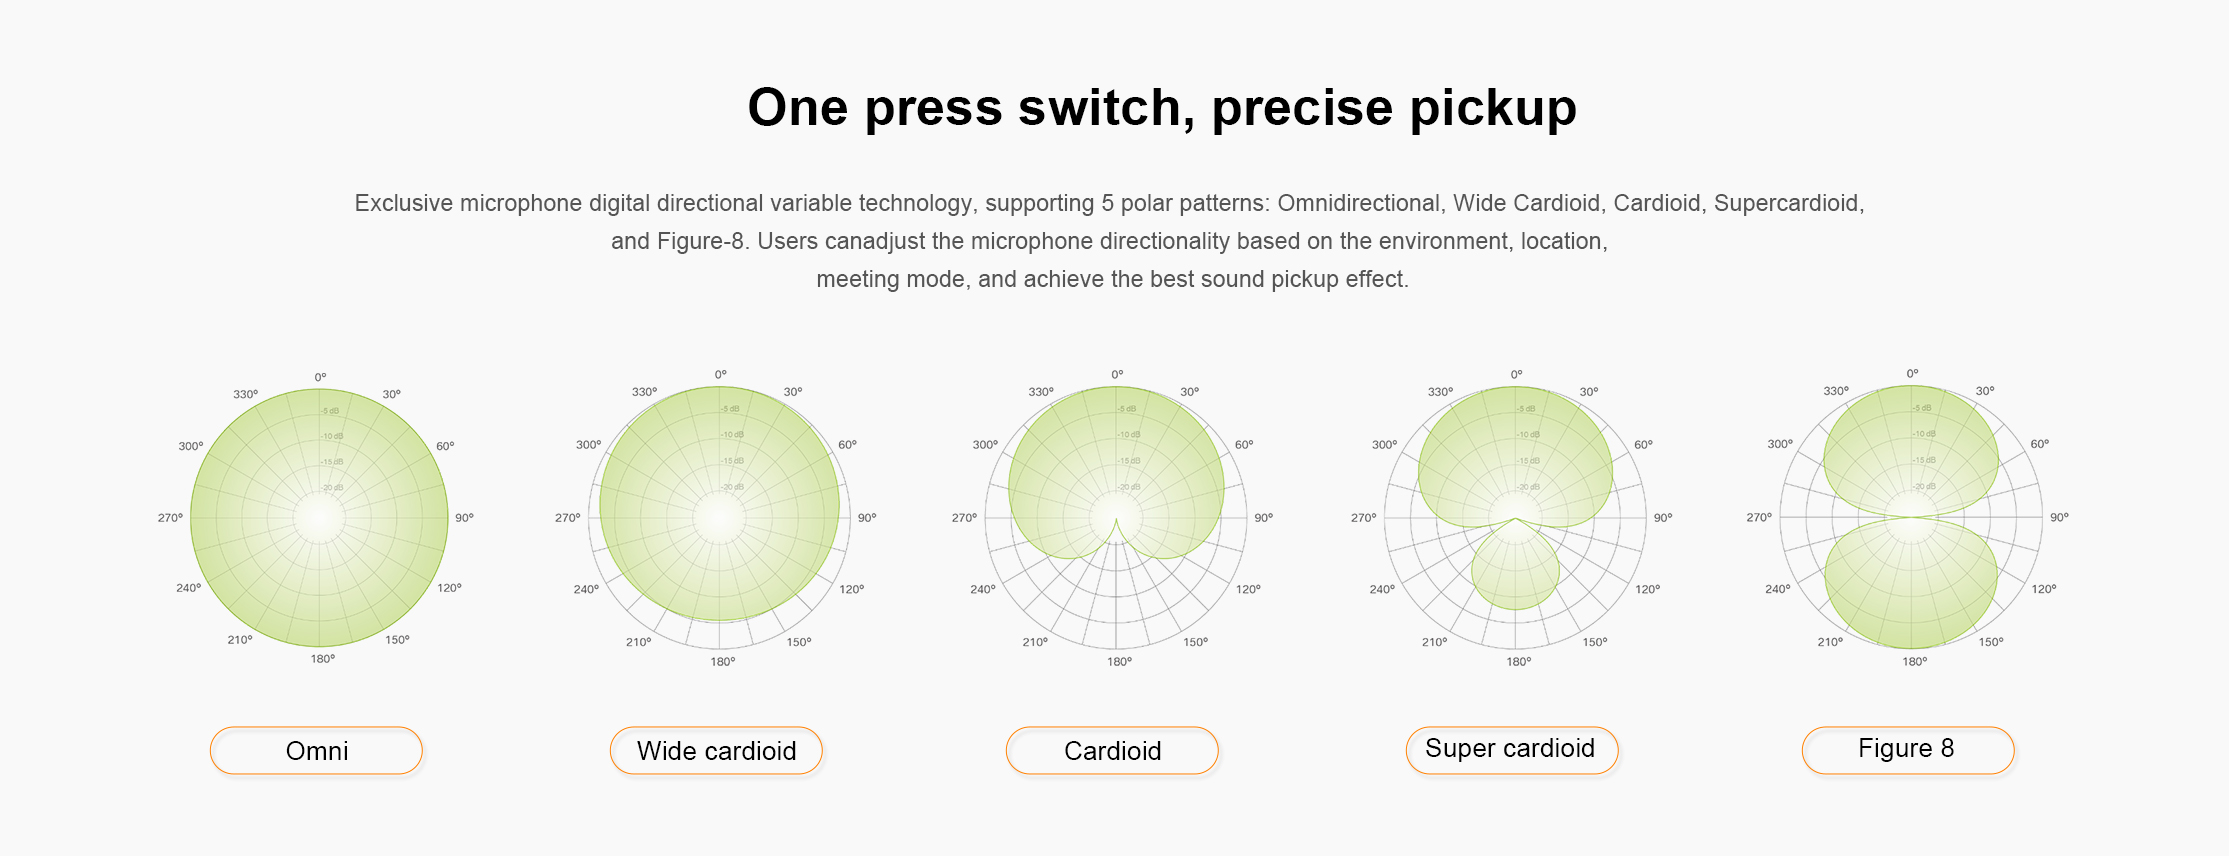Screen dimensions: 2229x856
Task: Select the Wide cardioid pattern button
Action: pyautogui.click(x=716, y=750)
